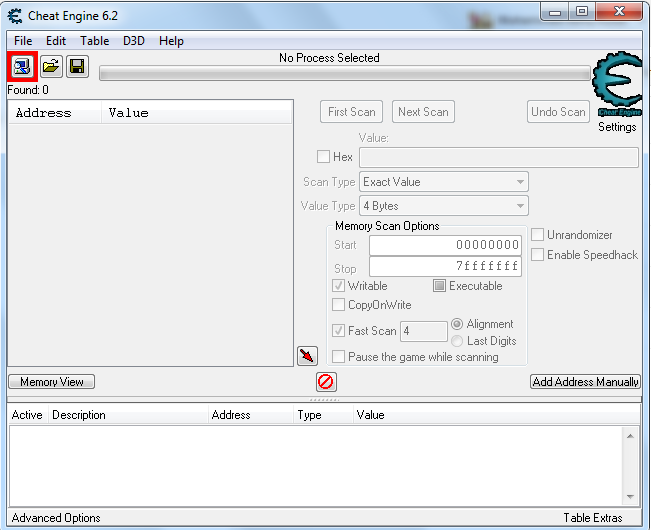Toggle the Writable checkbox
This screenshot has height=530, width=651.
tap(338, 286)
